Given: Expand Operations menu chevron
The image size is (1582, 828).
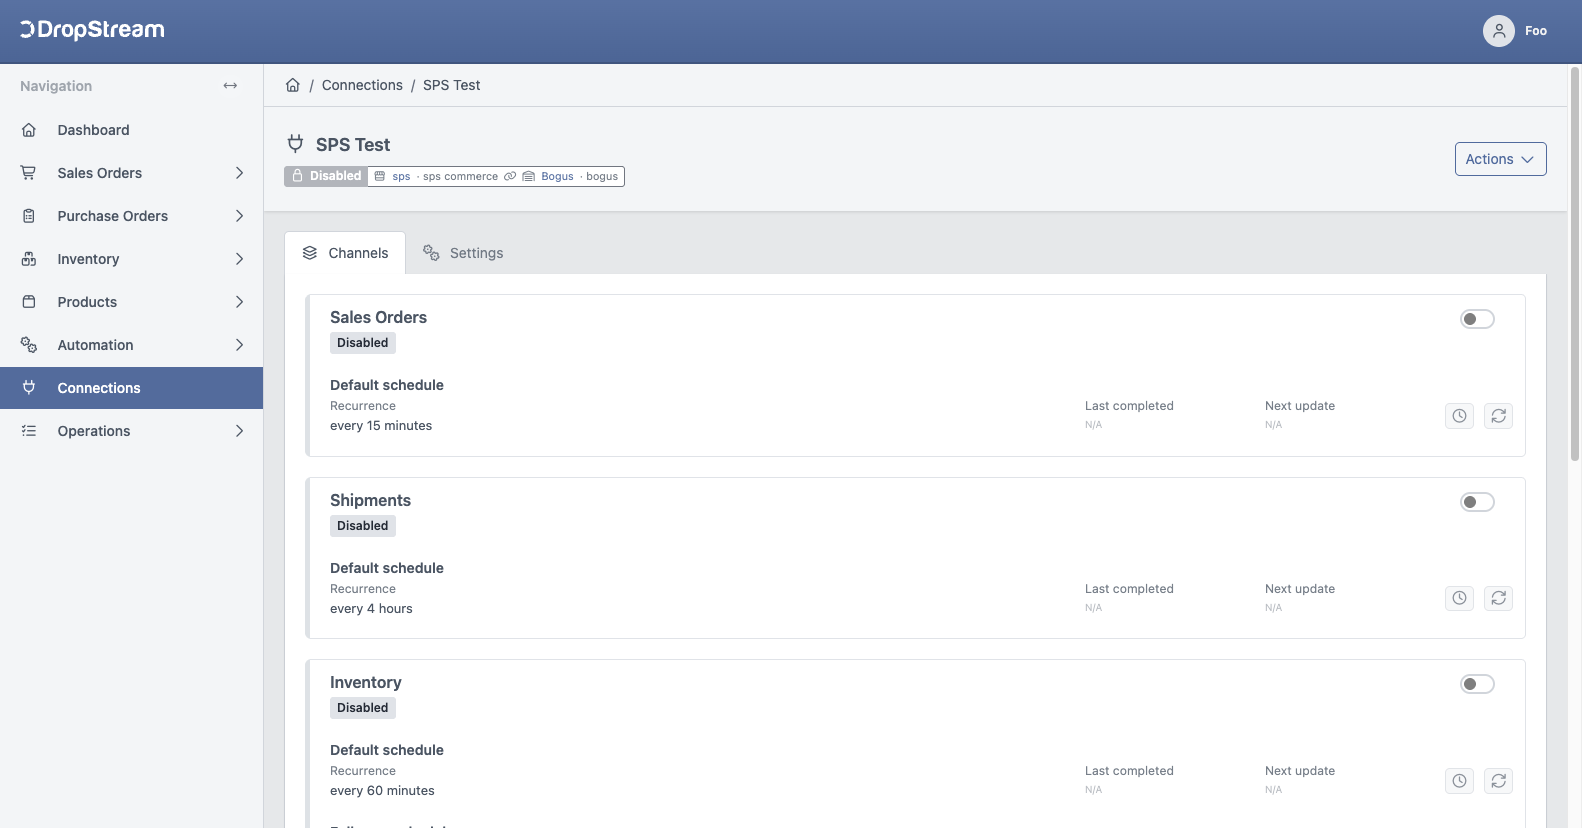Looking at the screenshot, I should [x=239, y=431].
